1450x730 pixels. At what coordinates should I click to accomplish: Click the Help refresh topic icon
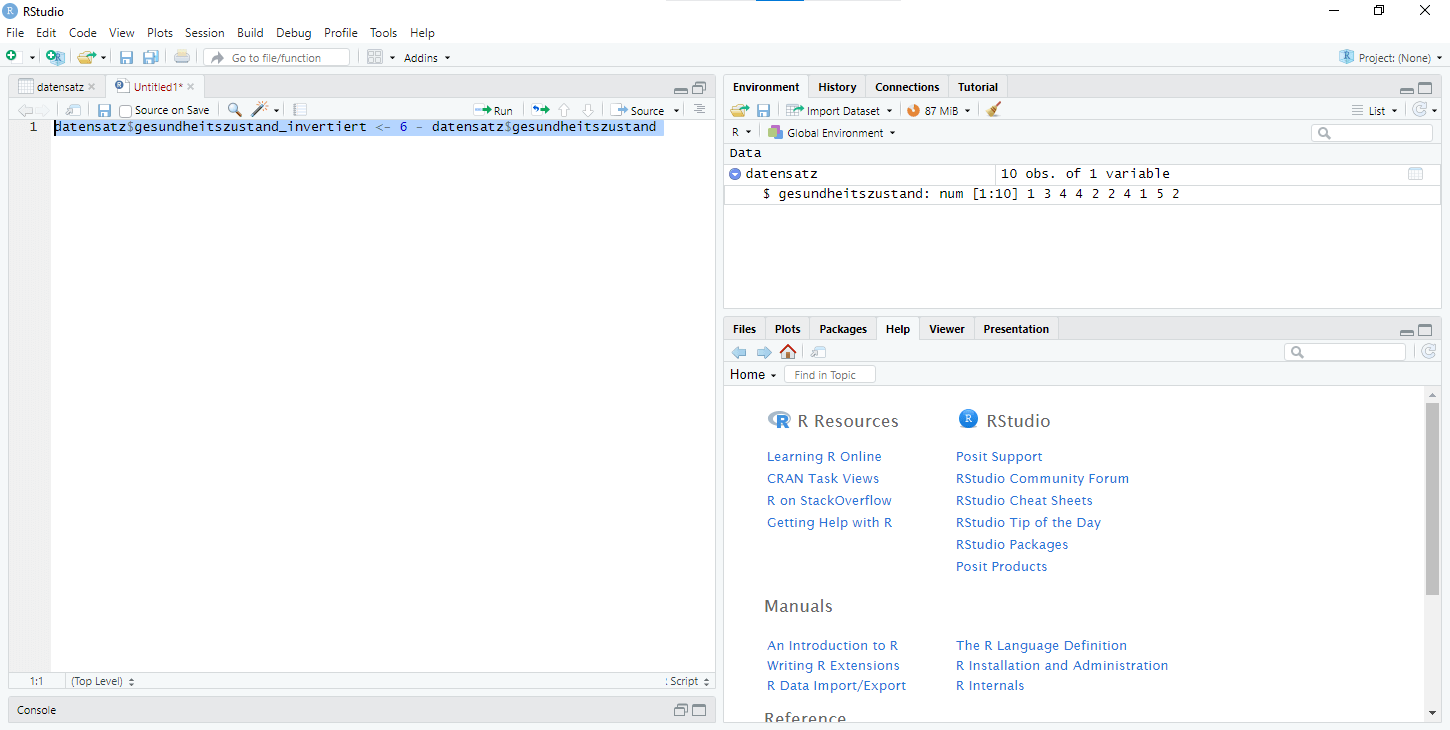point(1429,351)
